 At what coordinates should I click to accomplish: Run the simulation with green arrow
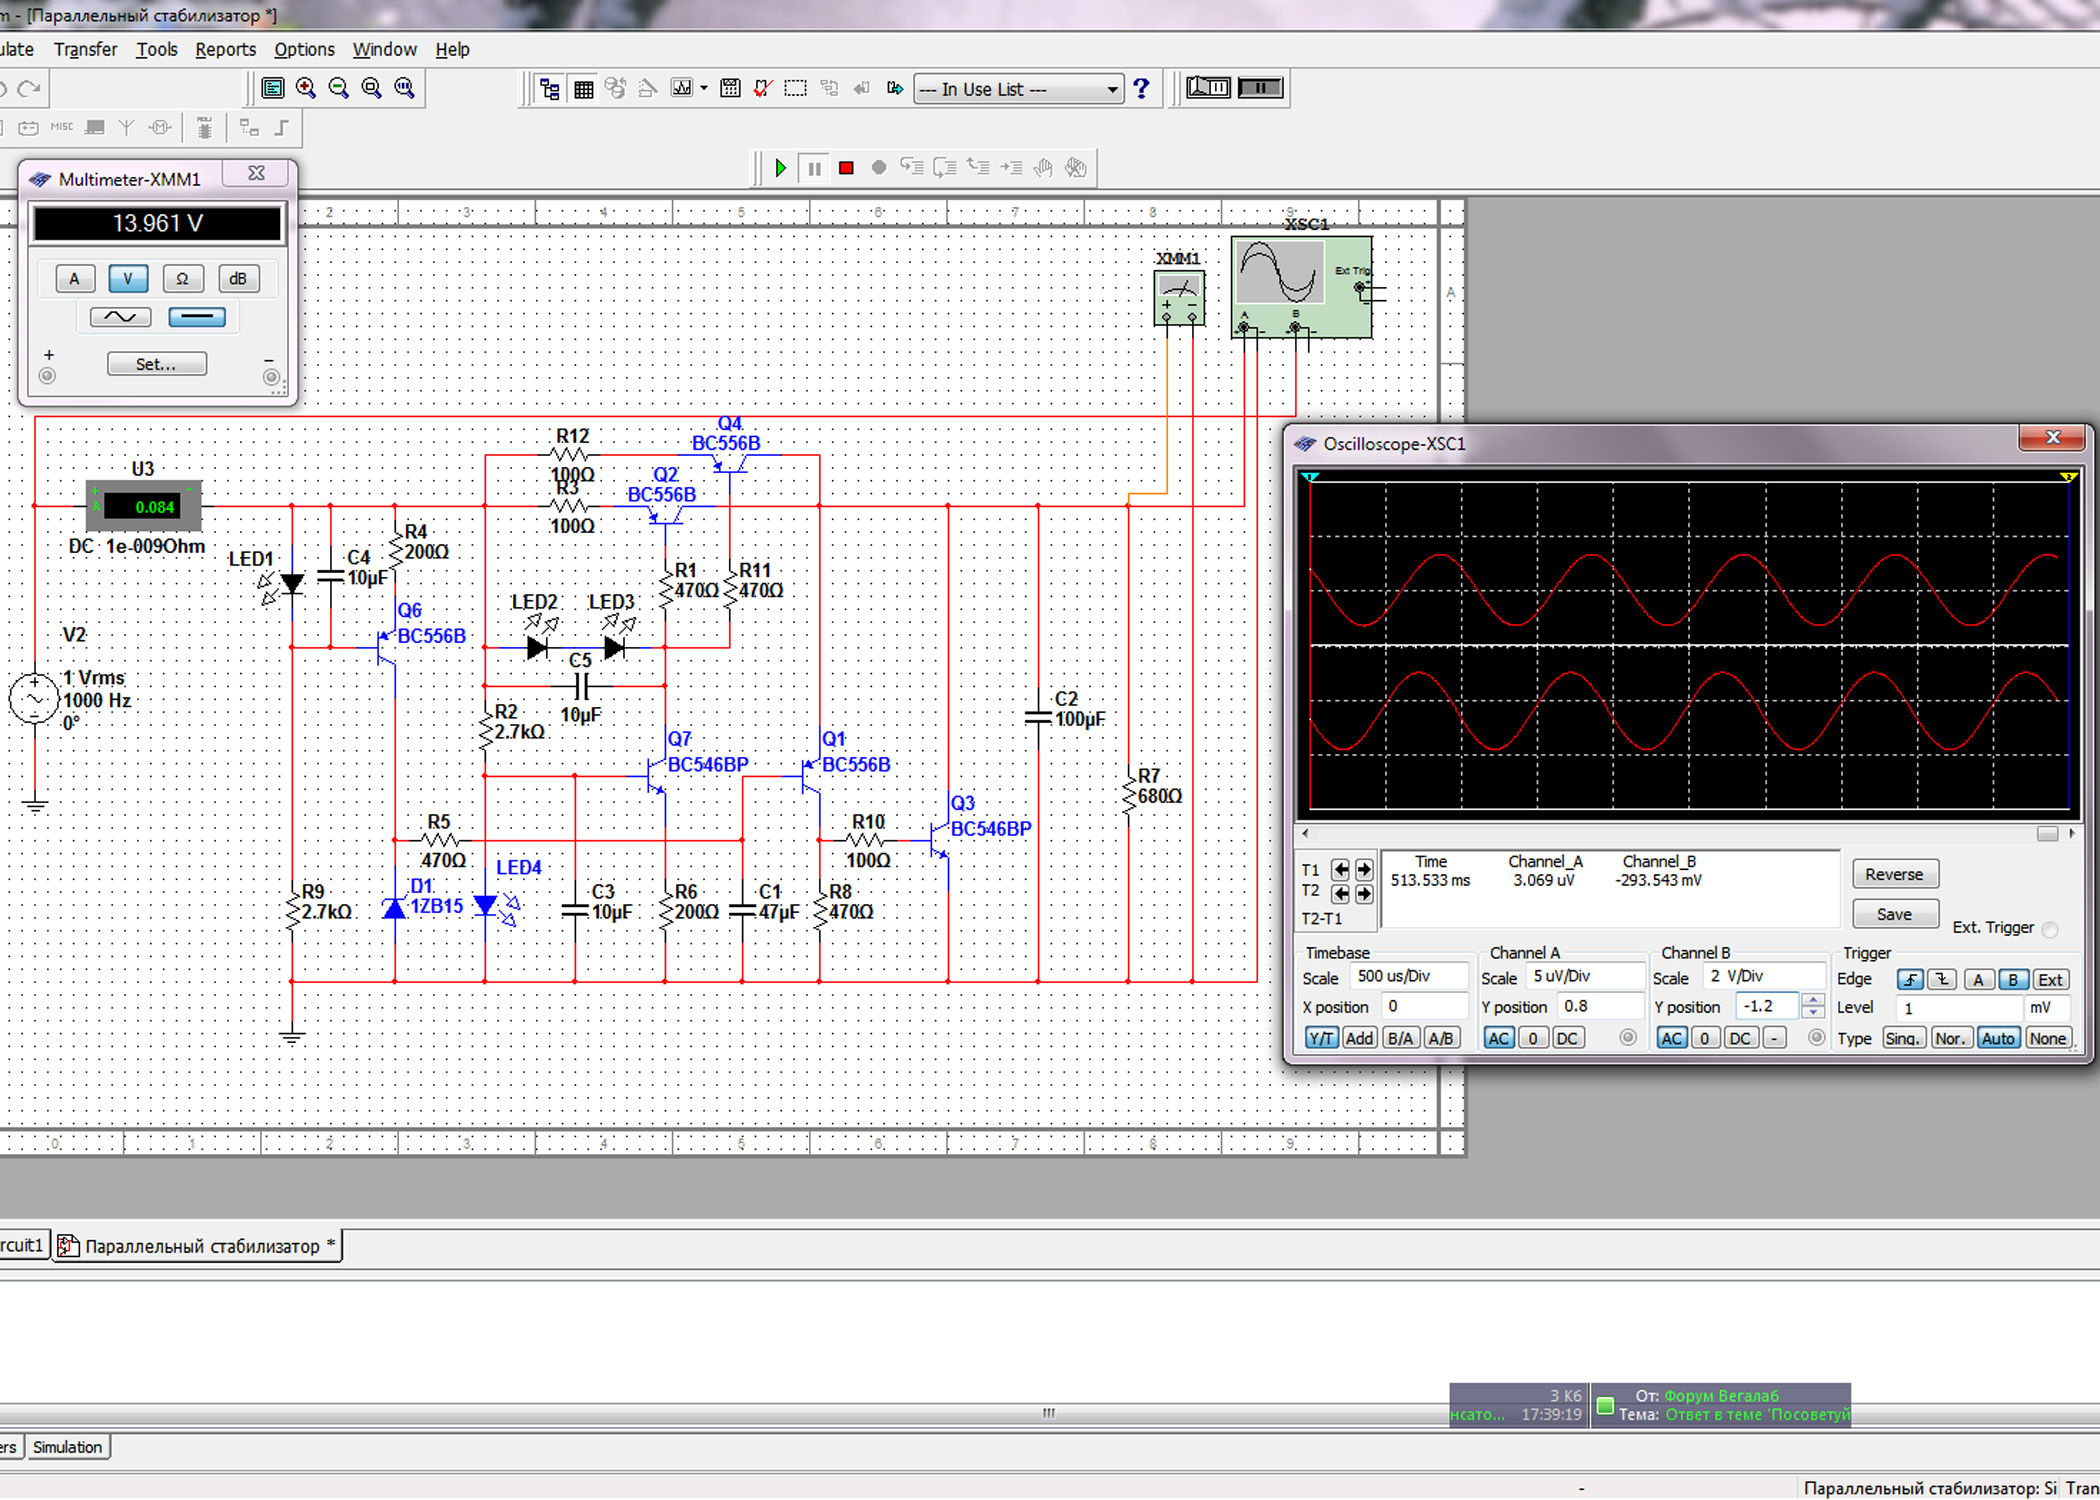[x=781, y=168]
